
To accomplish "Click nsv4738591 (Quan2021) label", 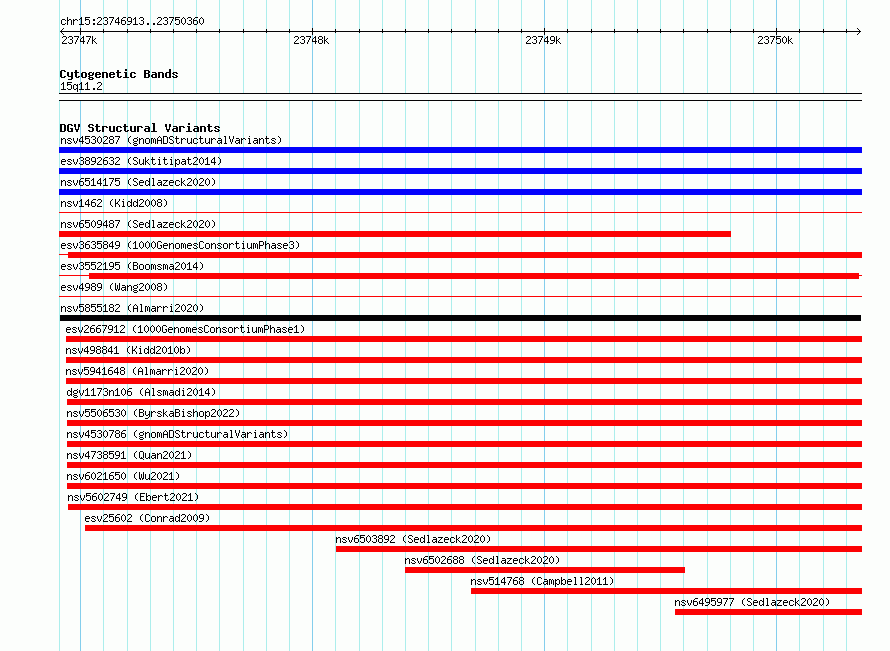I will (129, 455).
